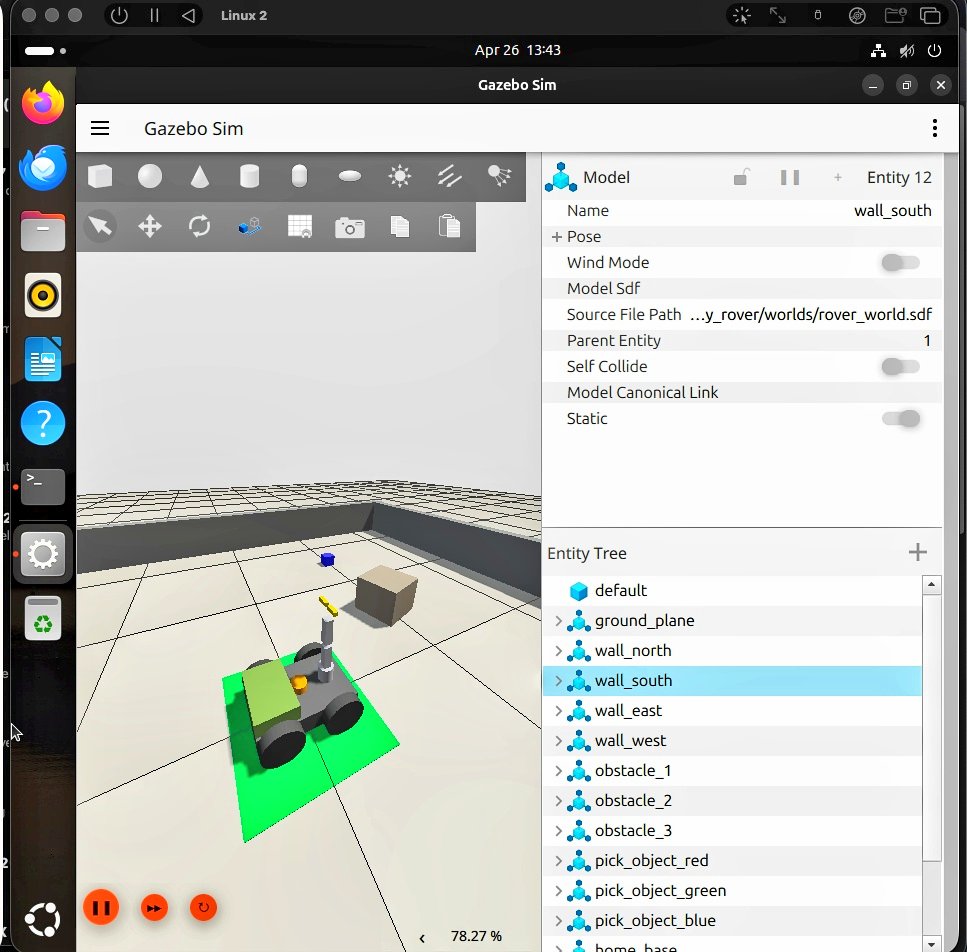
Task: Select pick_object_green in entity tree
Action: (x=732, y=891)
